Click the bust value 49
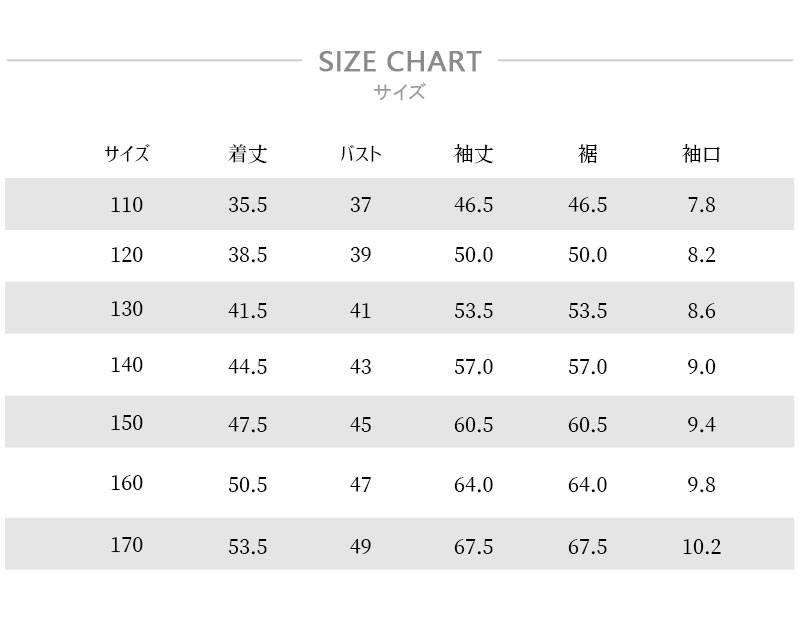The height and width of the screenshot is (621, 800). point(361,547)
